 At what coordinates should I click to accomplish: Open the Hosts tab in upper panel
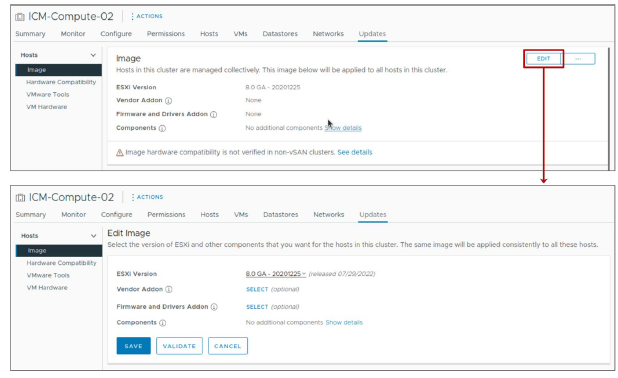pos(209,34)
